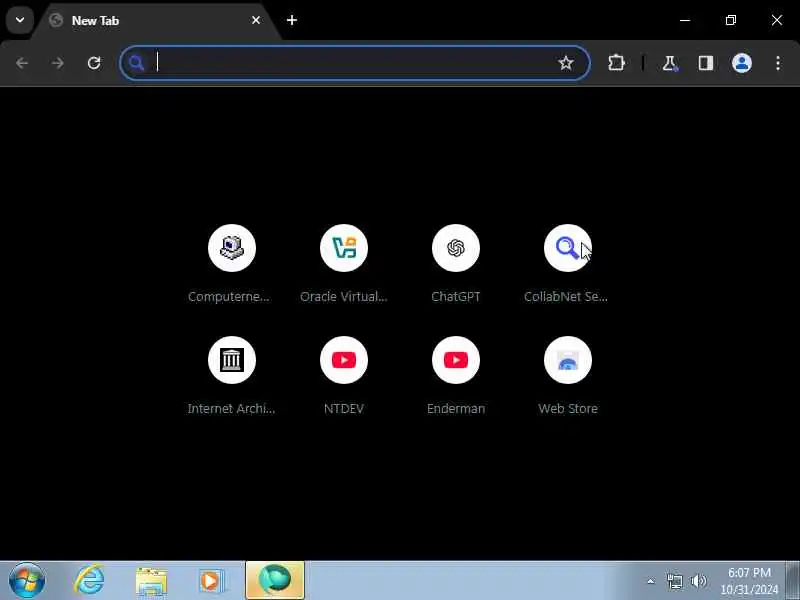Viewport: 800px width, 600px height.
Task: Launch Windows Media Player from taskbar
Action: coord(212,581)
